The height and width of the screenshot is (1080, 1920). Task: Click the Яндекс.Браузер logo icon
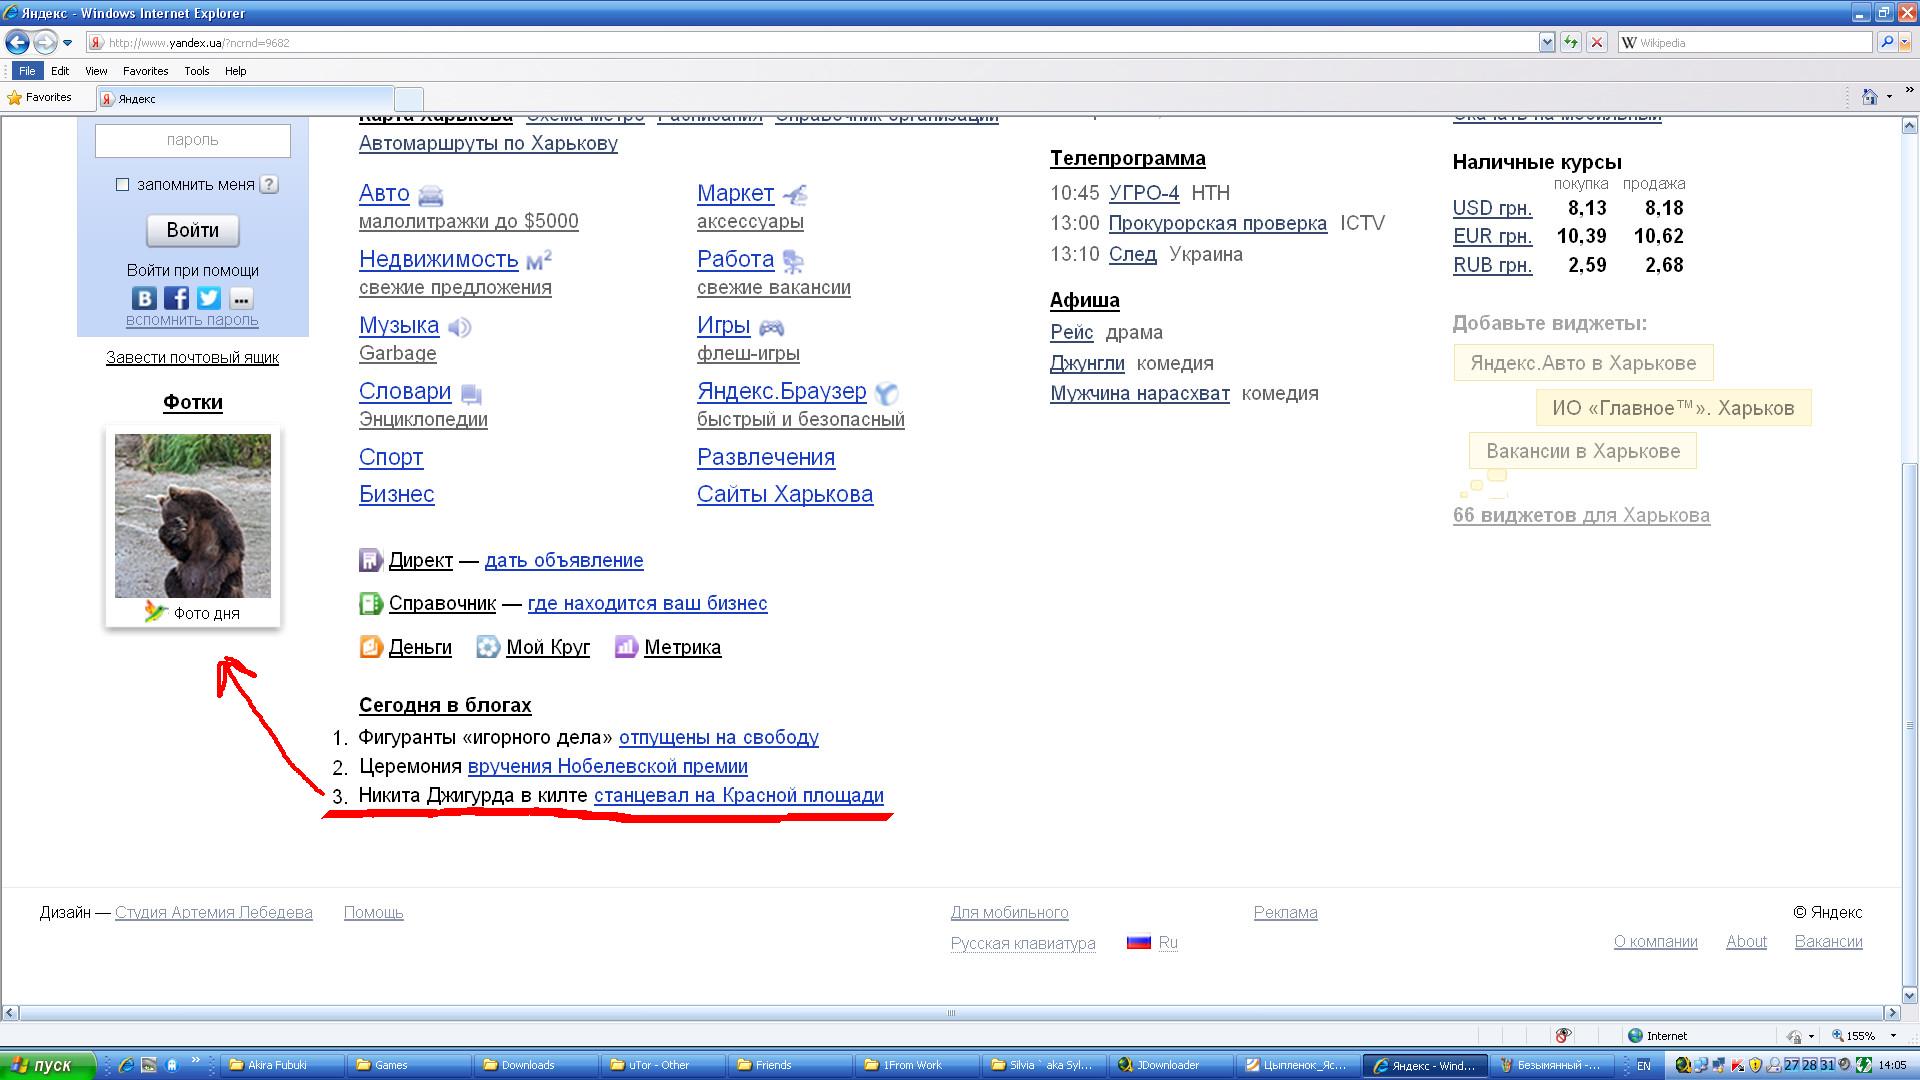click(x=886, y=393)
